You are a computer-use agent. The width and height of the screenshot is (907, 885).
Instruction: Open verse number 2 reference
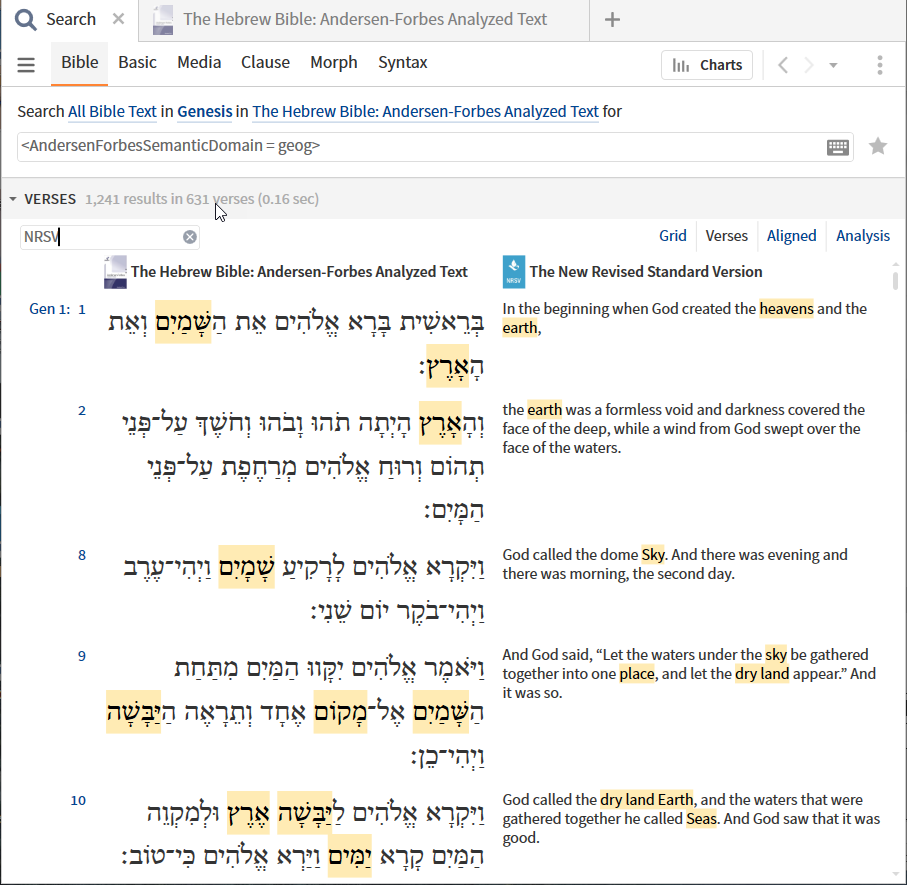click(82, 411)
